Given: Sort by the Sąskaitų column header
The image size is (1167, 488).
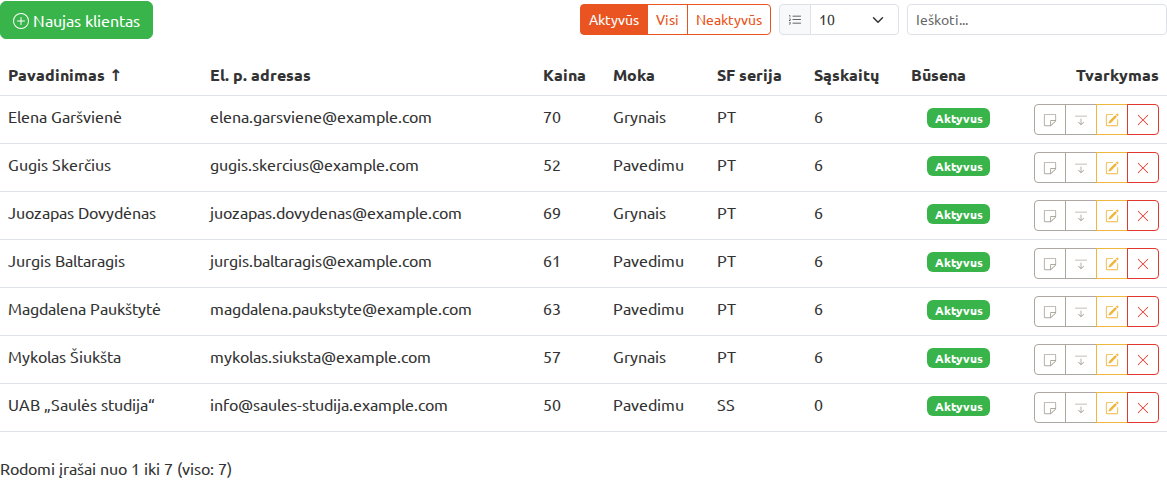Looking at the screenshot, I should pos(847,76).
